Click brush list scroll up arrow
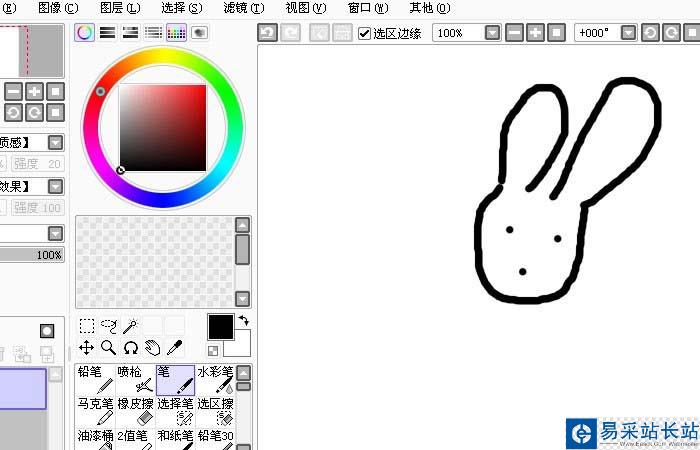 tap(243, 373)
